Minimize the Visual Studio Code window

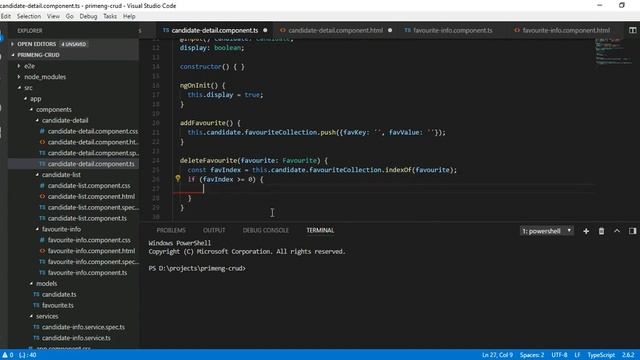(x=600, y=5)
